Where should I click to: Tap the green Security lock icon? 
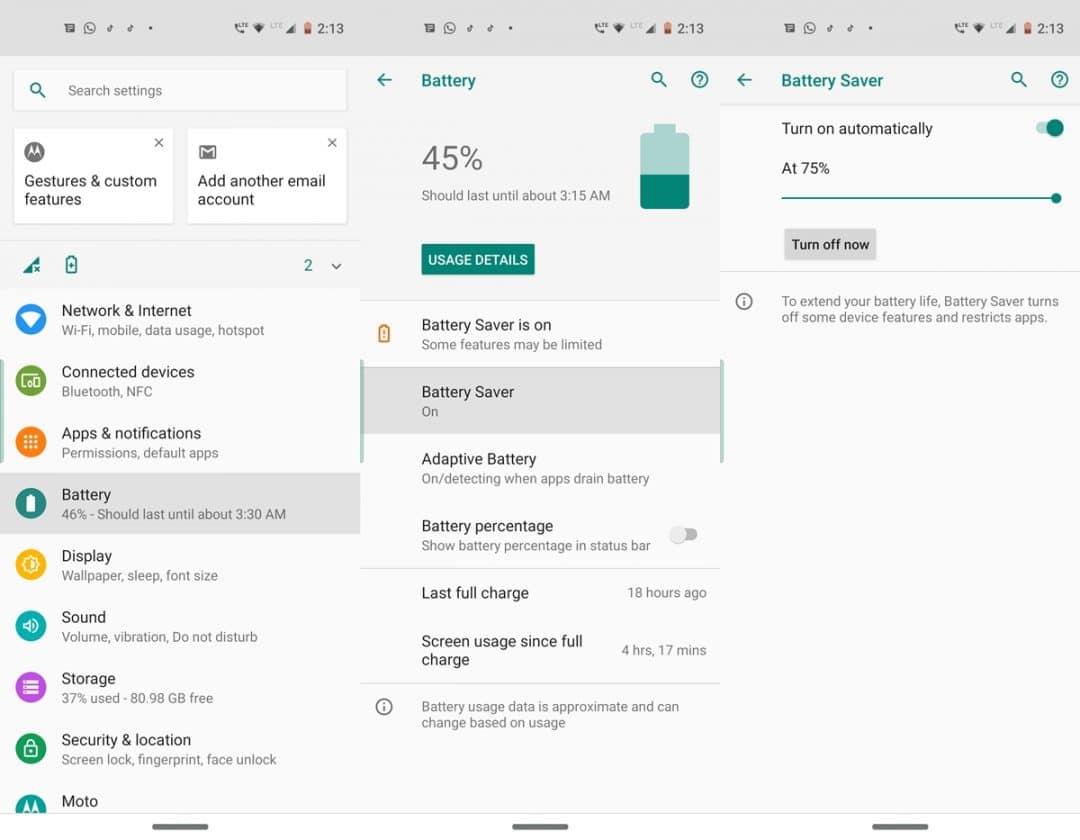tap(31, 748)
